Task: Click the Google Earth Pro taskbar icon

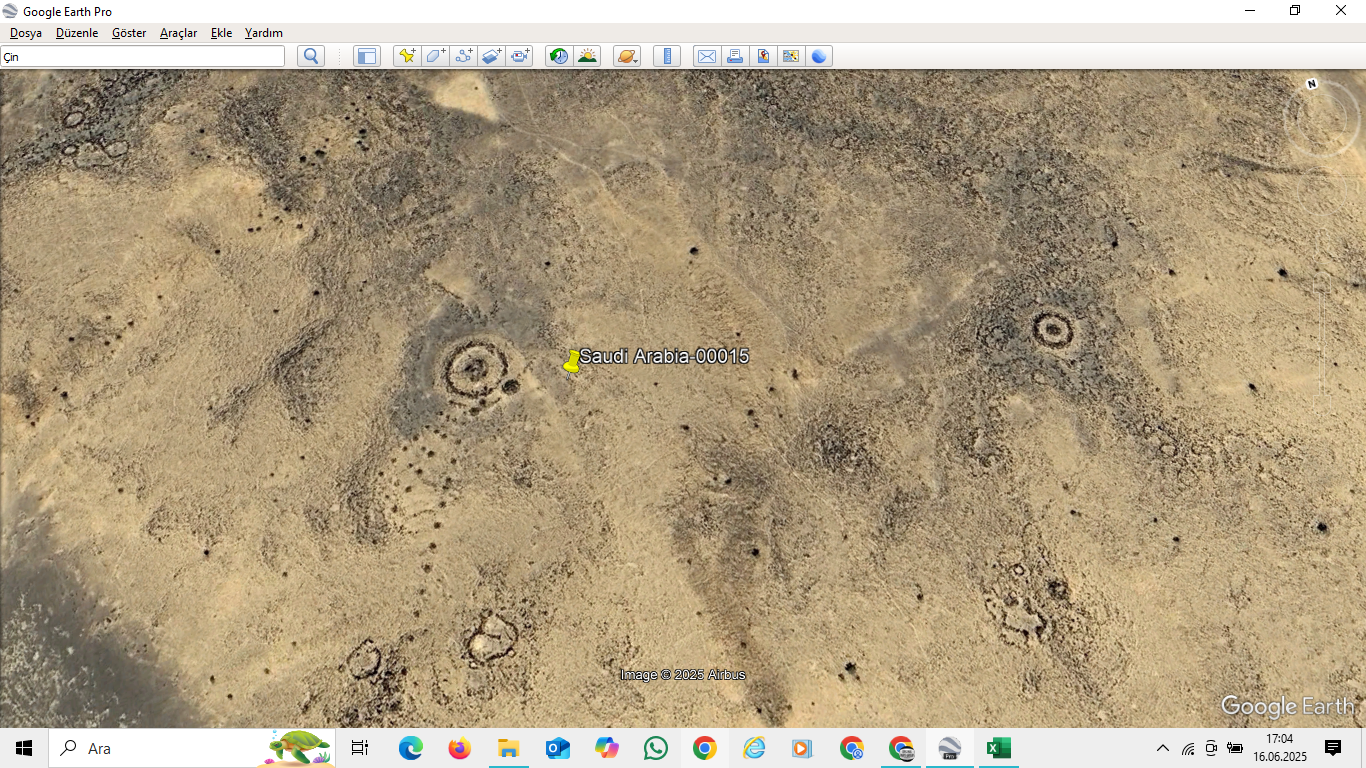Action: coord(949,748)
